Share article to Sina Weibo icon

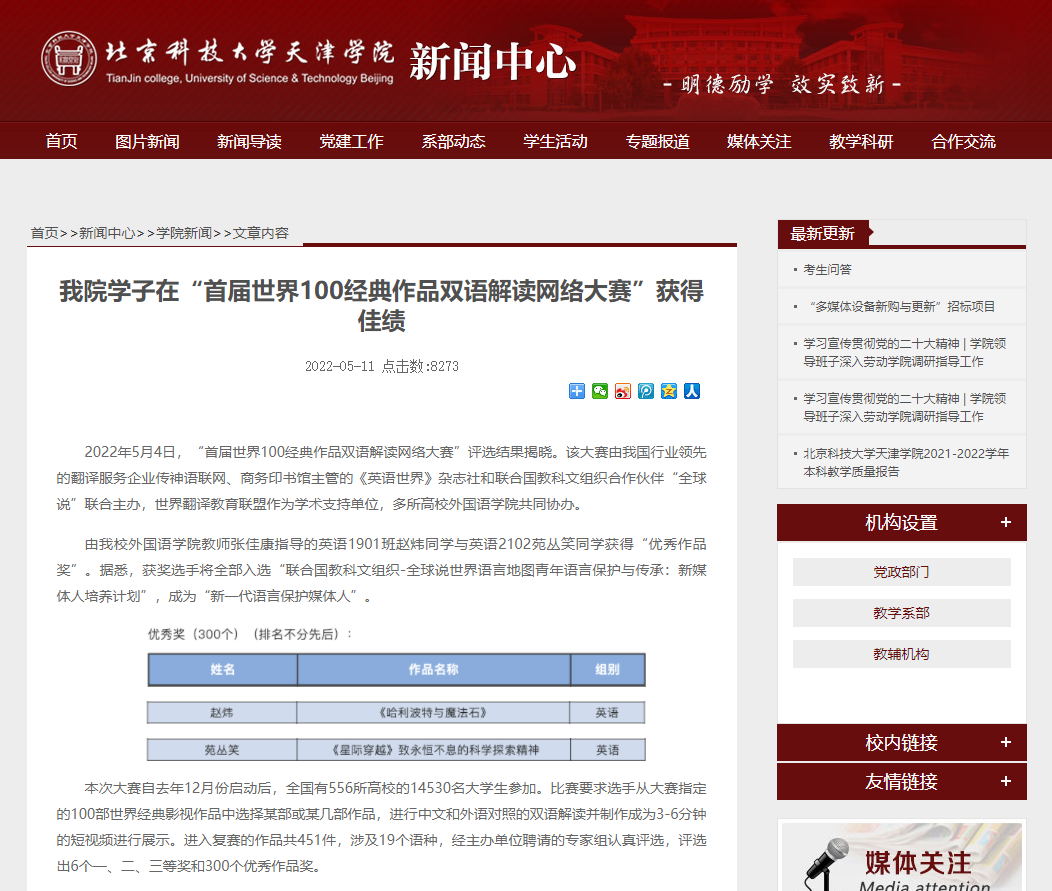click(x=623, y=391)
